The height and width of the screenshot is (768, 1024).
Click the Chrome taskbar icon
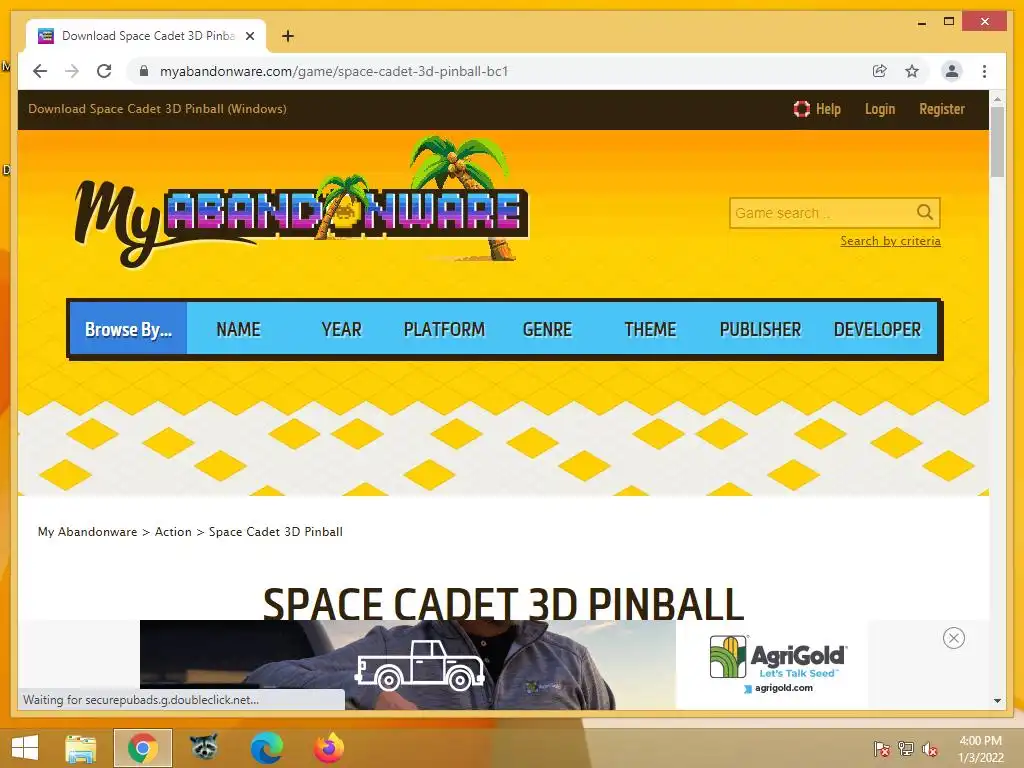(142, 748)
